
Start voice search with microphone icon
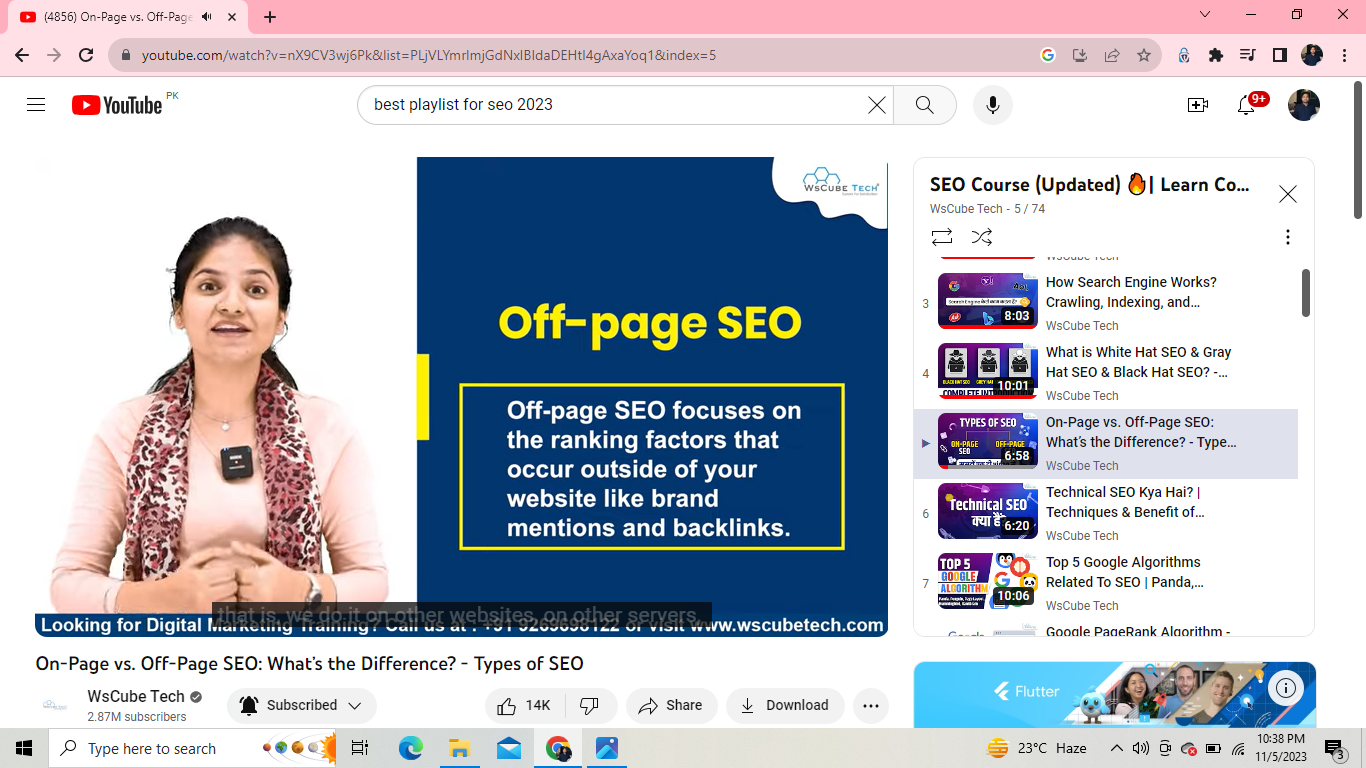click(992, 105)
